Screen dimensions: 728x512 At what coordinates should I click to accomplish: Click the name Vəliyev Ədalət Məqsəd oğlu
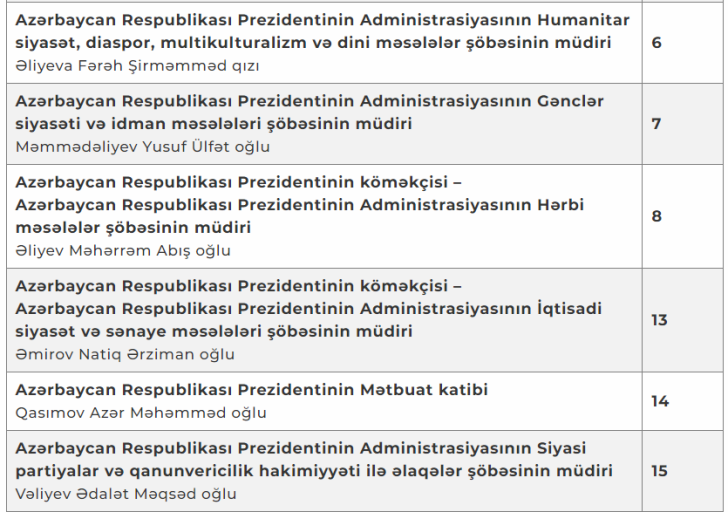coord(127,492)
